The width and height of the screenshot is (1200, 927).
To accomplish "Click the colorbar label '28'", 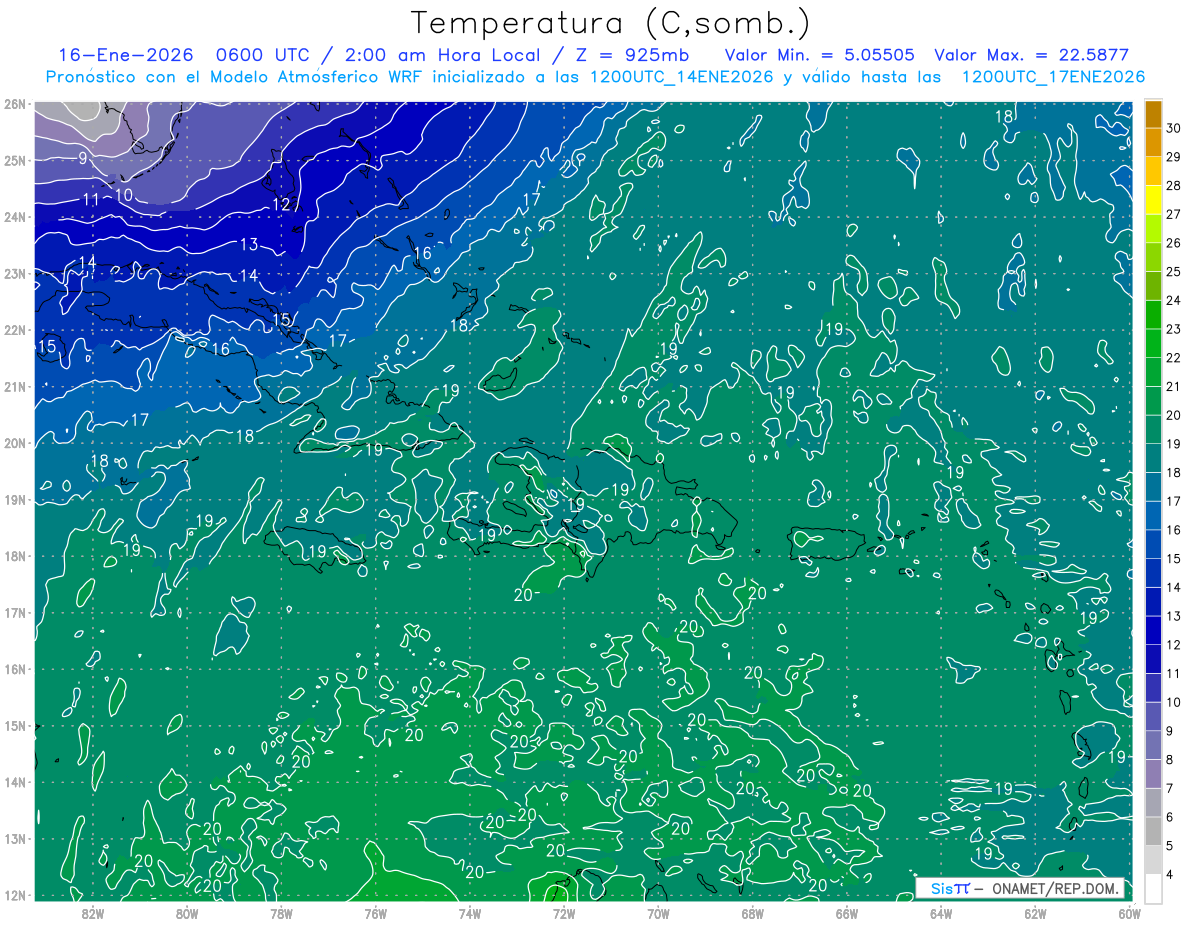I will pyautogui.click(x=1173, y=186).
